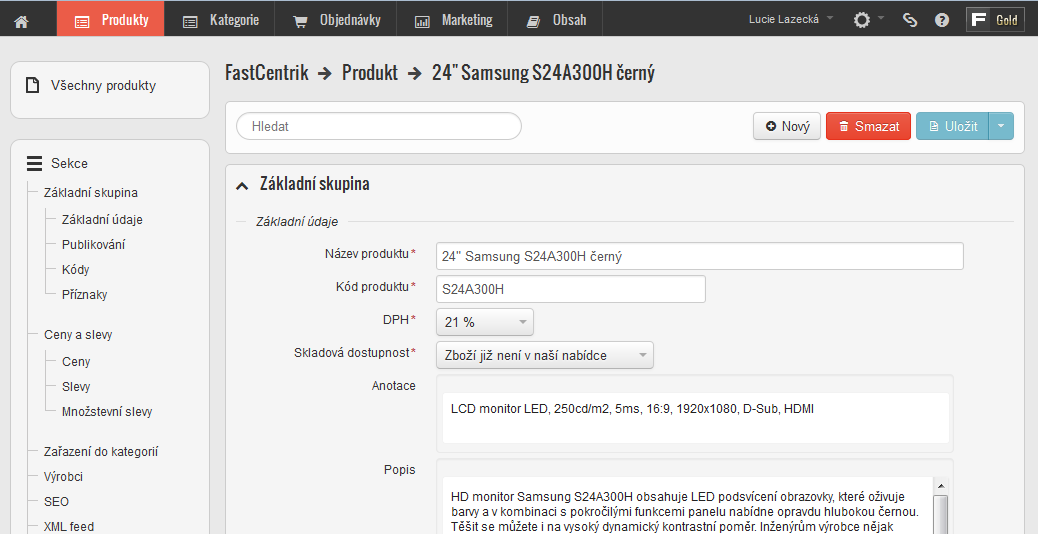Select Výrobci in section tree

(63, 476)
